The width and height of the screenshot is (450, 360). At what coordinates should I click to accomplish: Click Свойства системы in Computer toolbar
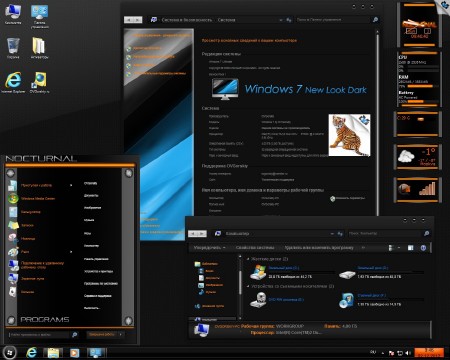[x=255, y=248]
